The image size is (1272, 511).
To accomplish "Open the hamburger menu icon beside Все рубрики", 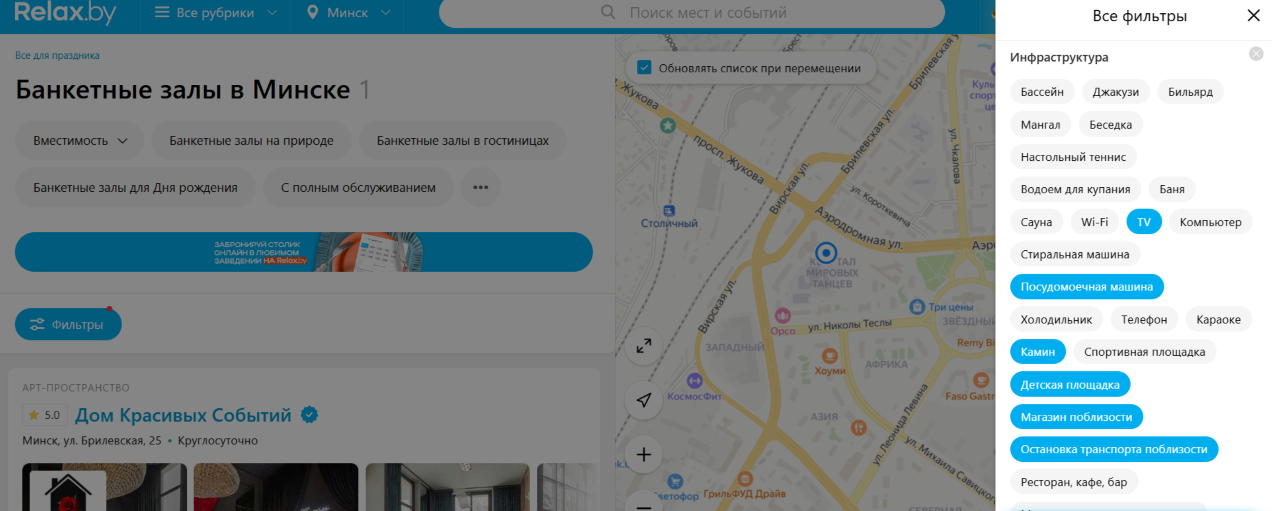I will [x=163, y=13].
